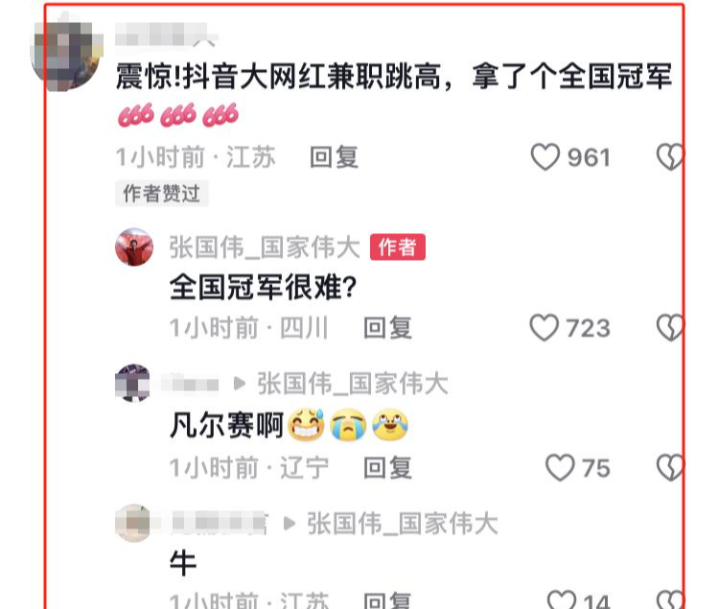Like the author's reply with 723 likes
Screen dimensions: 719x609
click(544, 328)
